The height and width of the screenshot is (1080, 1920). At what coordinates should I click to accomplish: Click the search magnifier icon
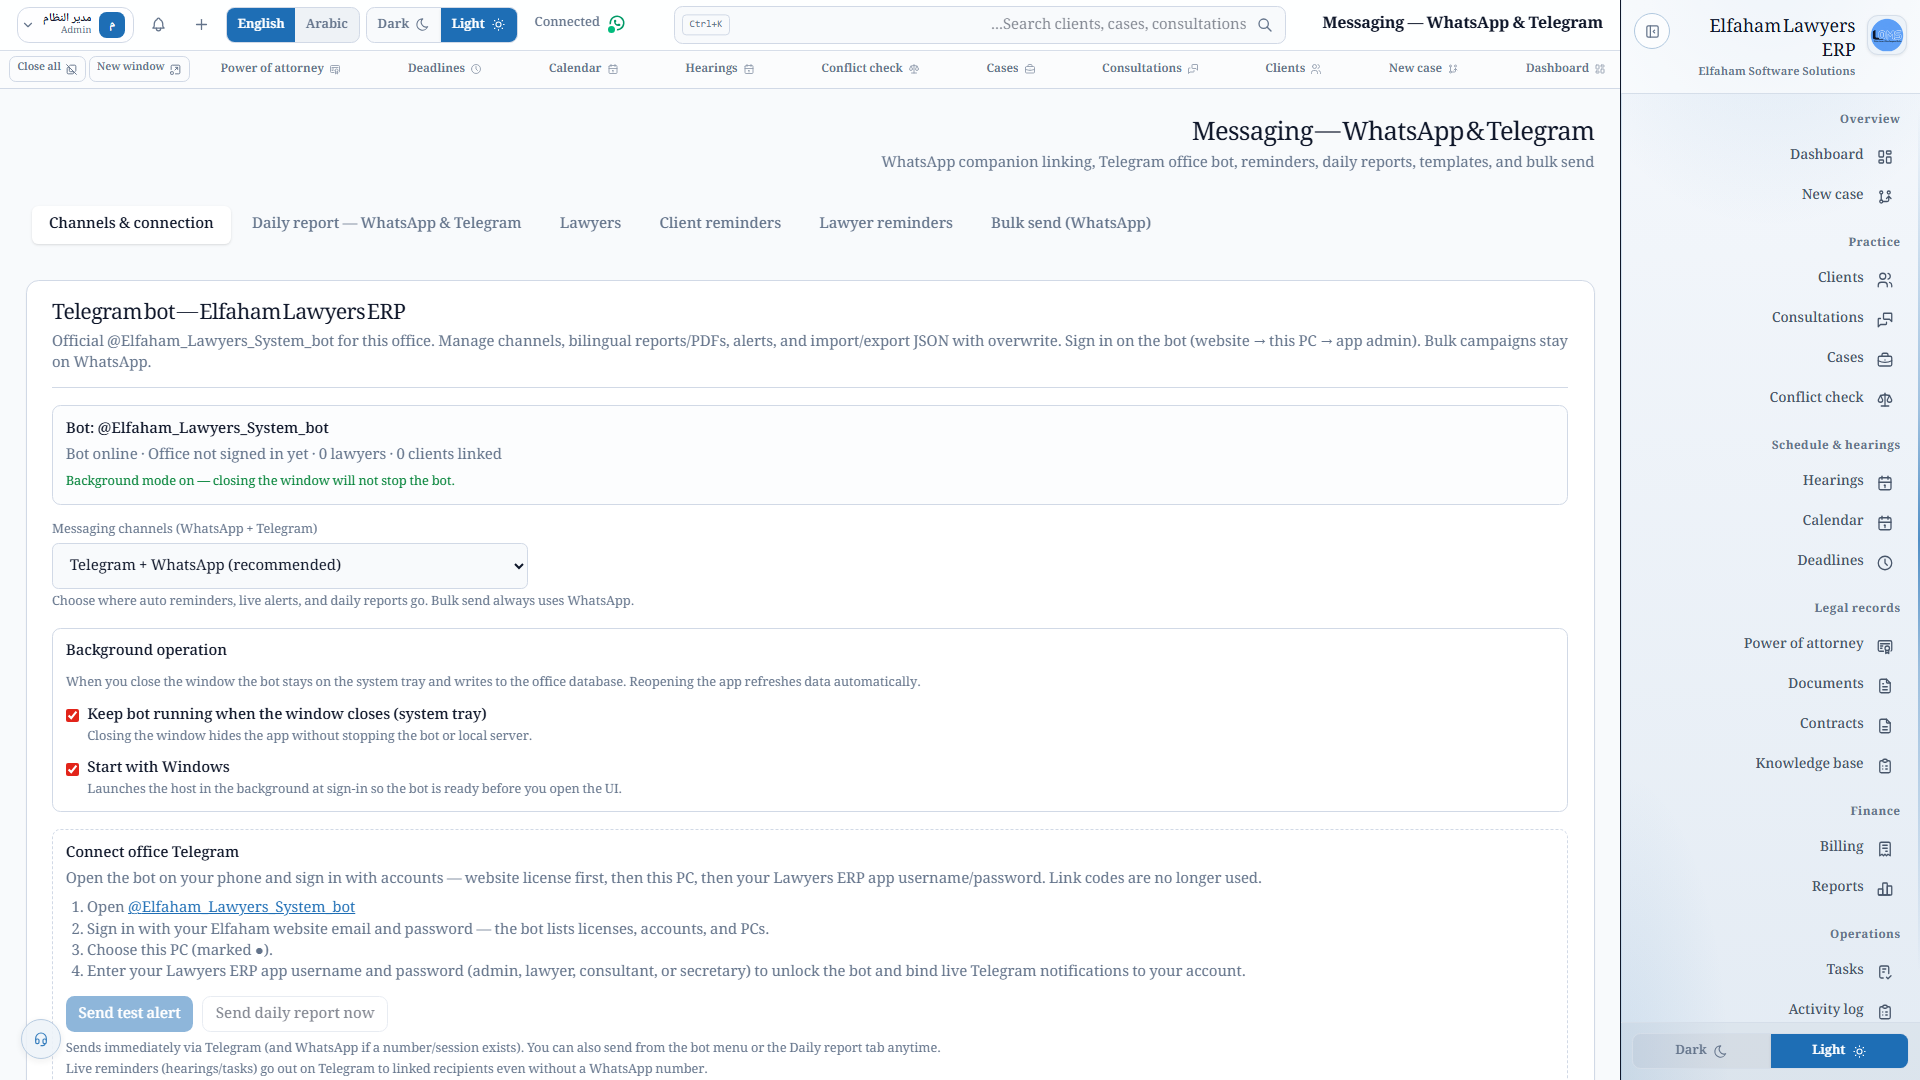point(1265,25)
